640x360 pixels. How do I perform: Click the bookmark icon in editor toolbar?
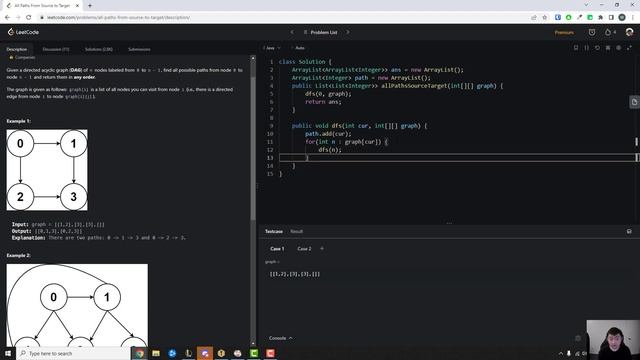(576, 48)
